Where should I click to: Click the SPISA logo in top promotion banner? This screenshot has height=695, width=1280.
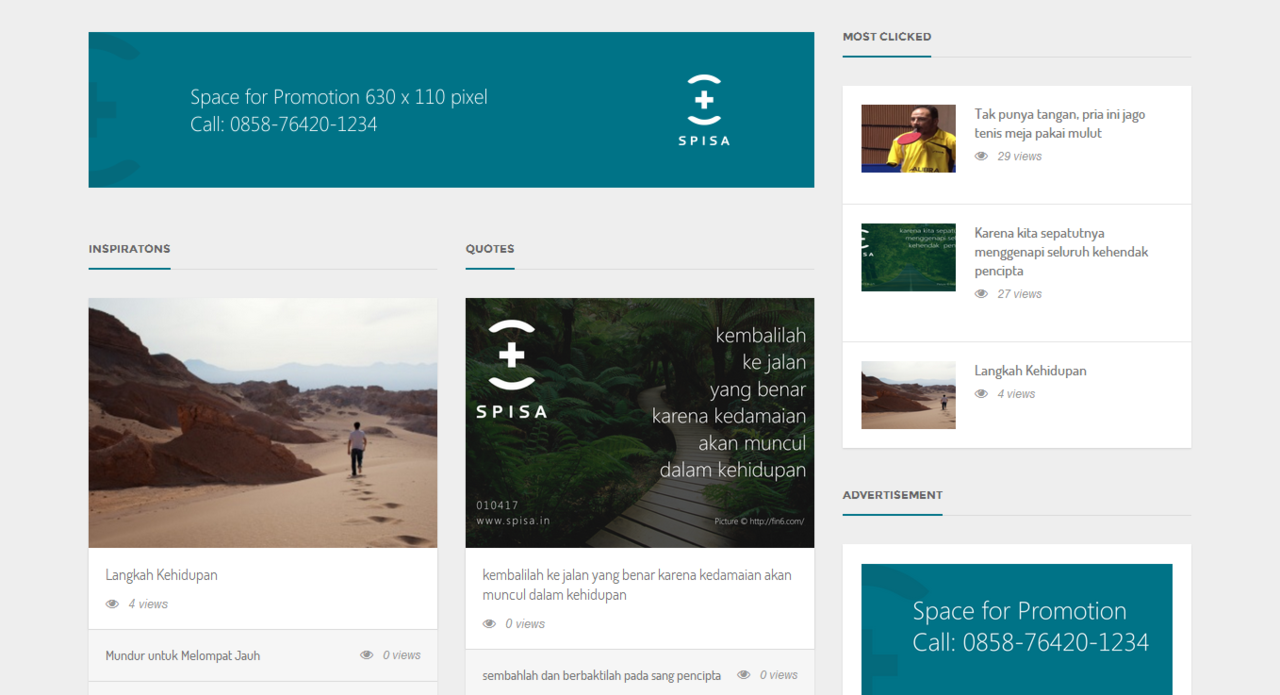(704, 110)
